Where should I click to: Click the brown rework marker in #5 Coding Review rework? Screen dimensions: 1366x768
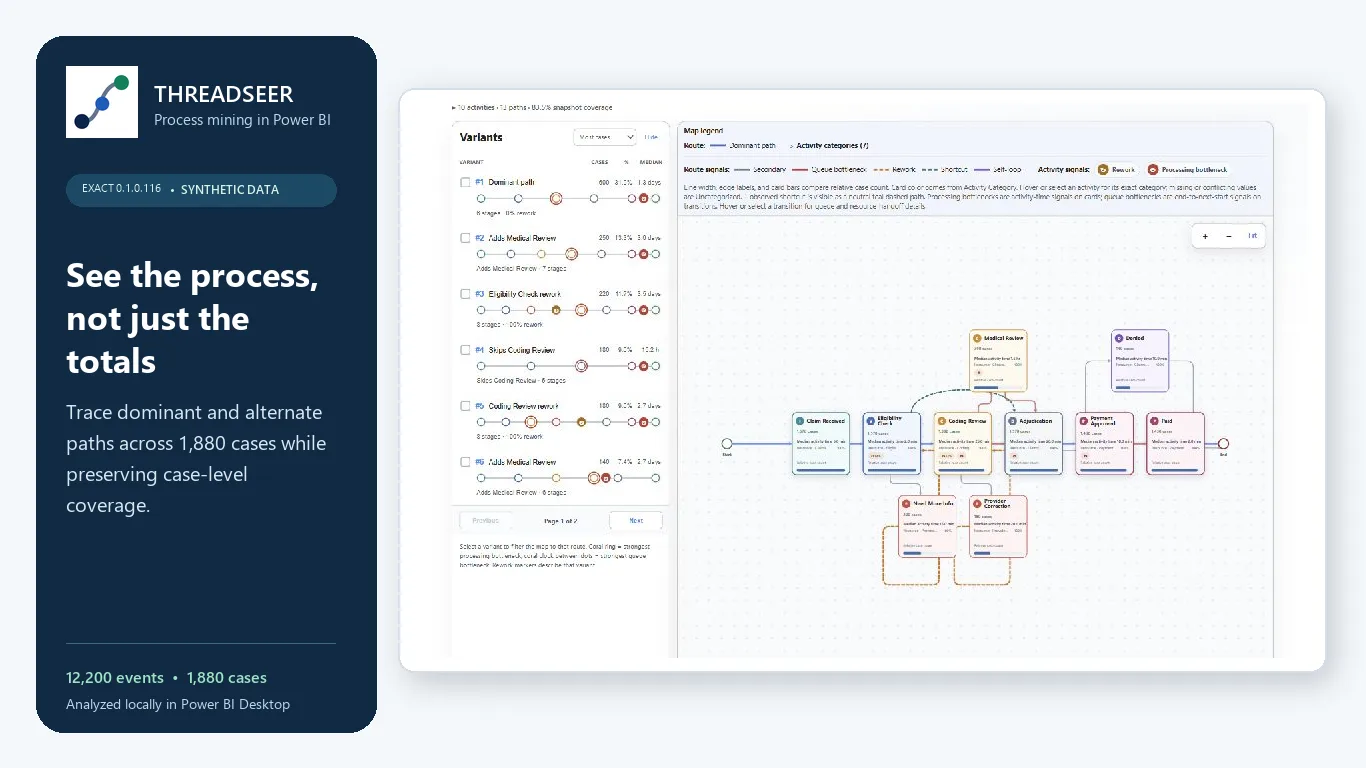(x=581, y=423)
